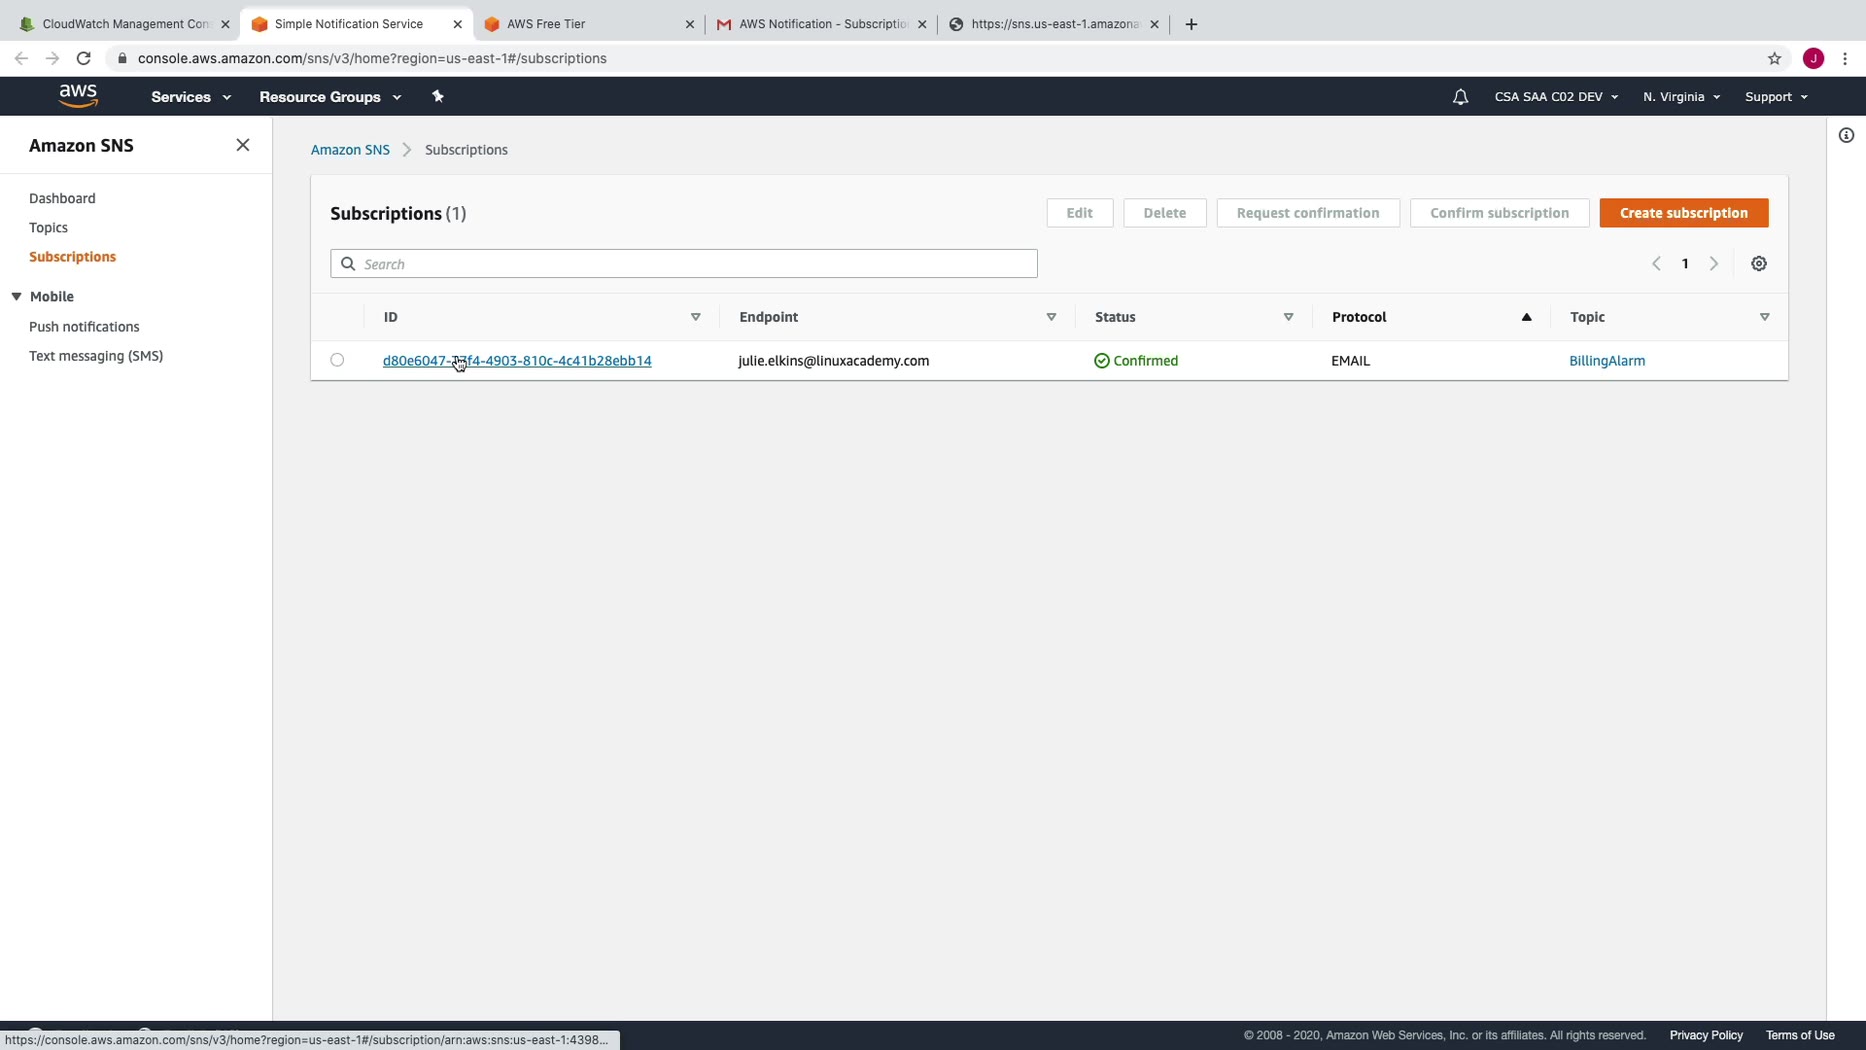This screenshot has width=1866, height=1050.
Task: Open Text messaging (SMS) in sidebar
Action: tap(96, 355)
